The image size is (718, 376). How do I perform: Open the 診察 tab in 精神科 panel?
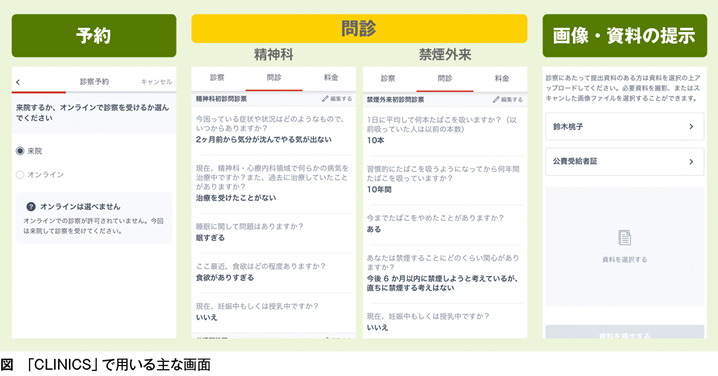[x=217, y=77]
